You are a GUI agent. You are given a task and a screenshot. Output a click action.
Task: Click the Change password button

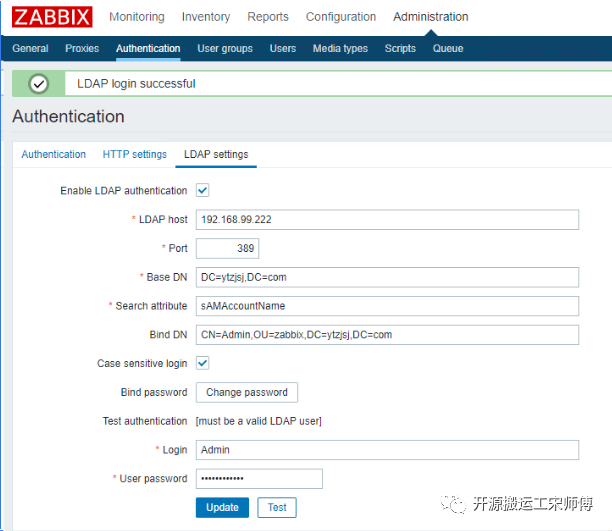click(x=247, y=392)
